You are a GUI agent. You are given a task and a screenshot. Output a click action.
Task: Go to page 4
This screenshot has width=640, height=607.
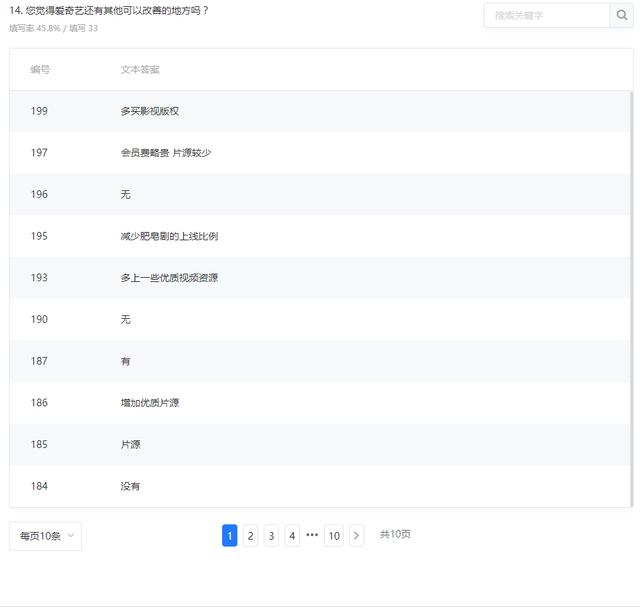292,536
